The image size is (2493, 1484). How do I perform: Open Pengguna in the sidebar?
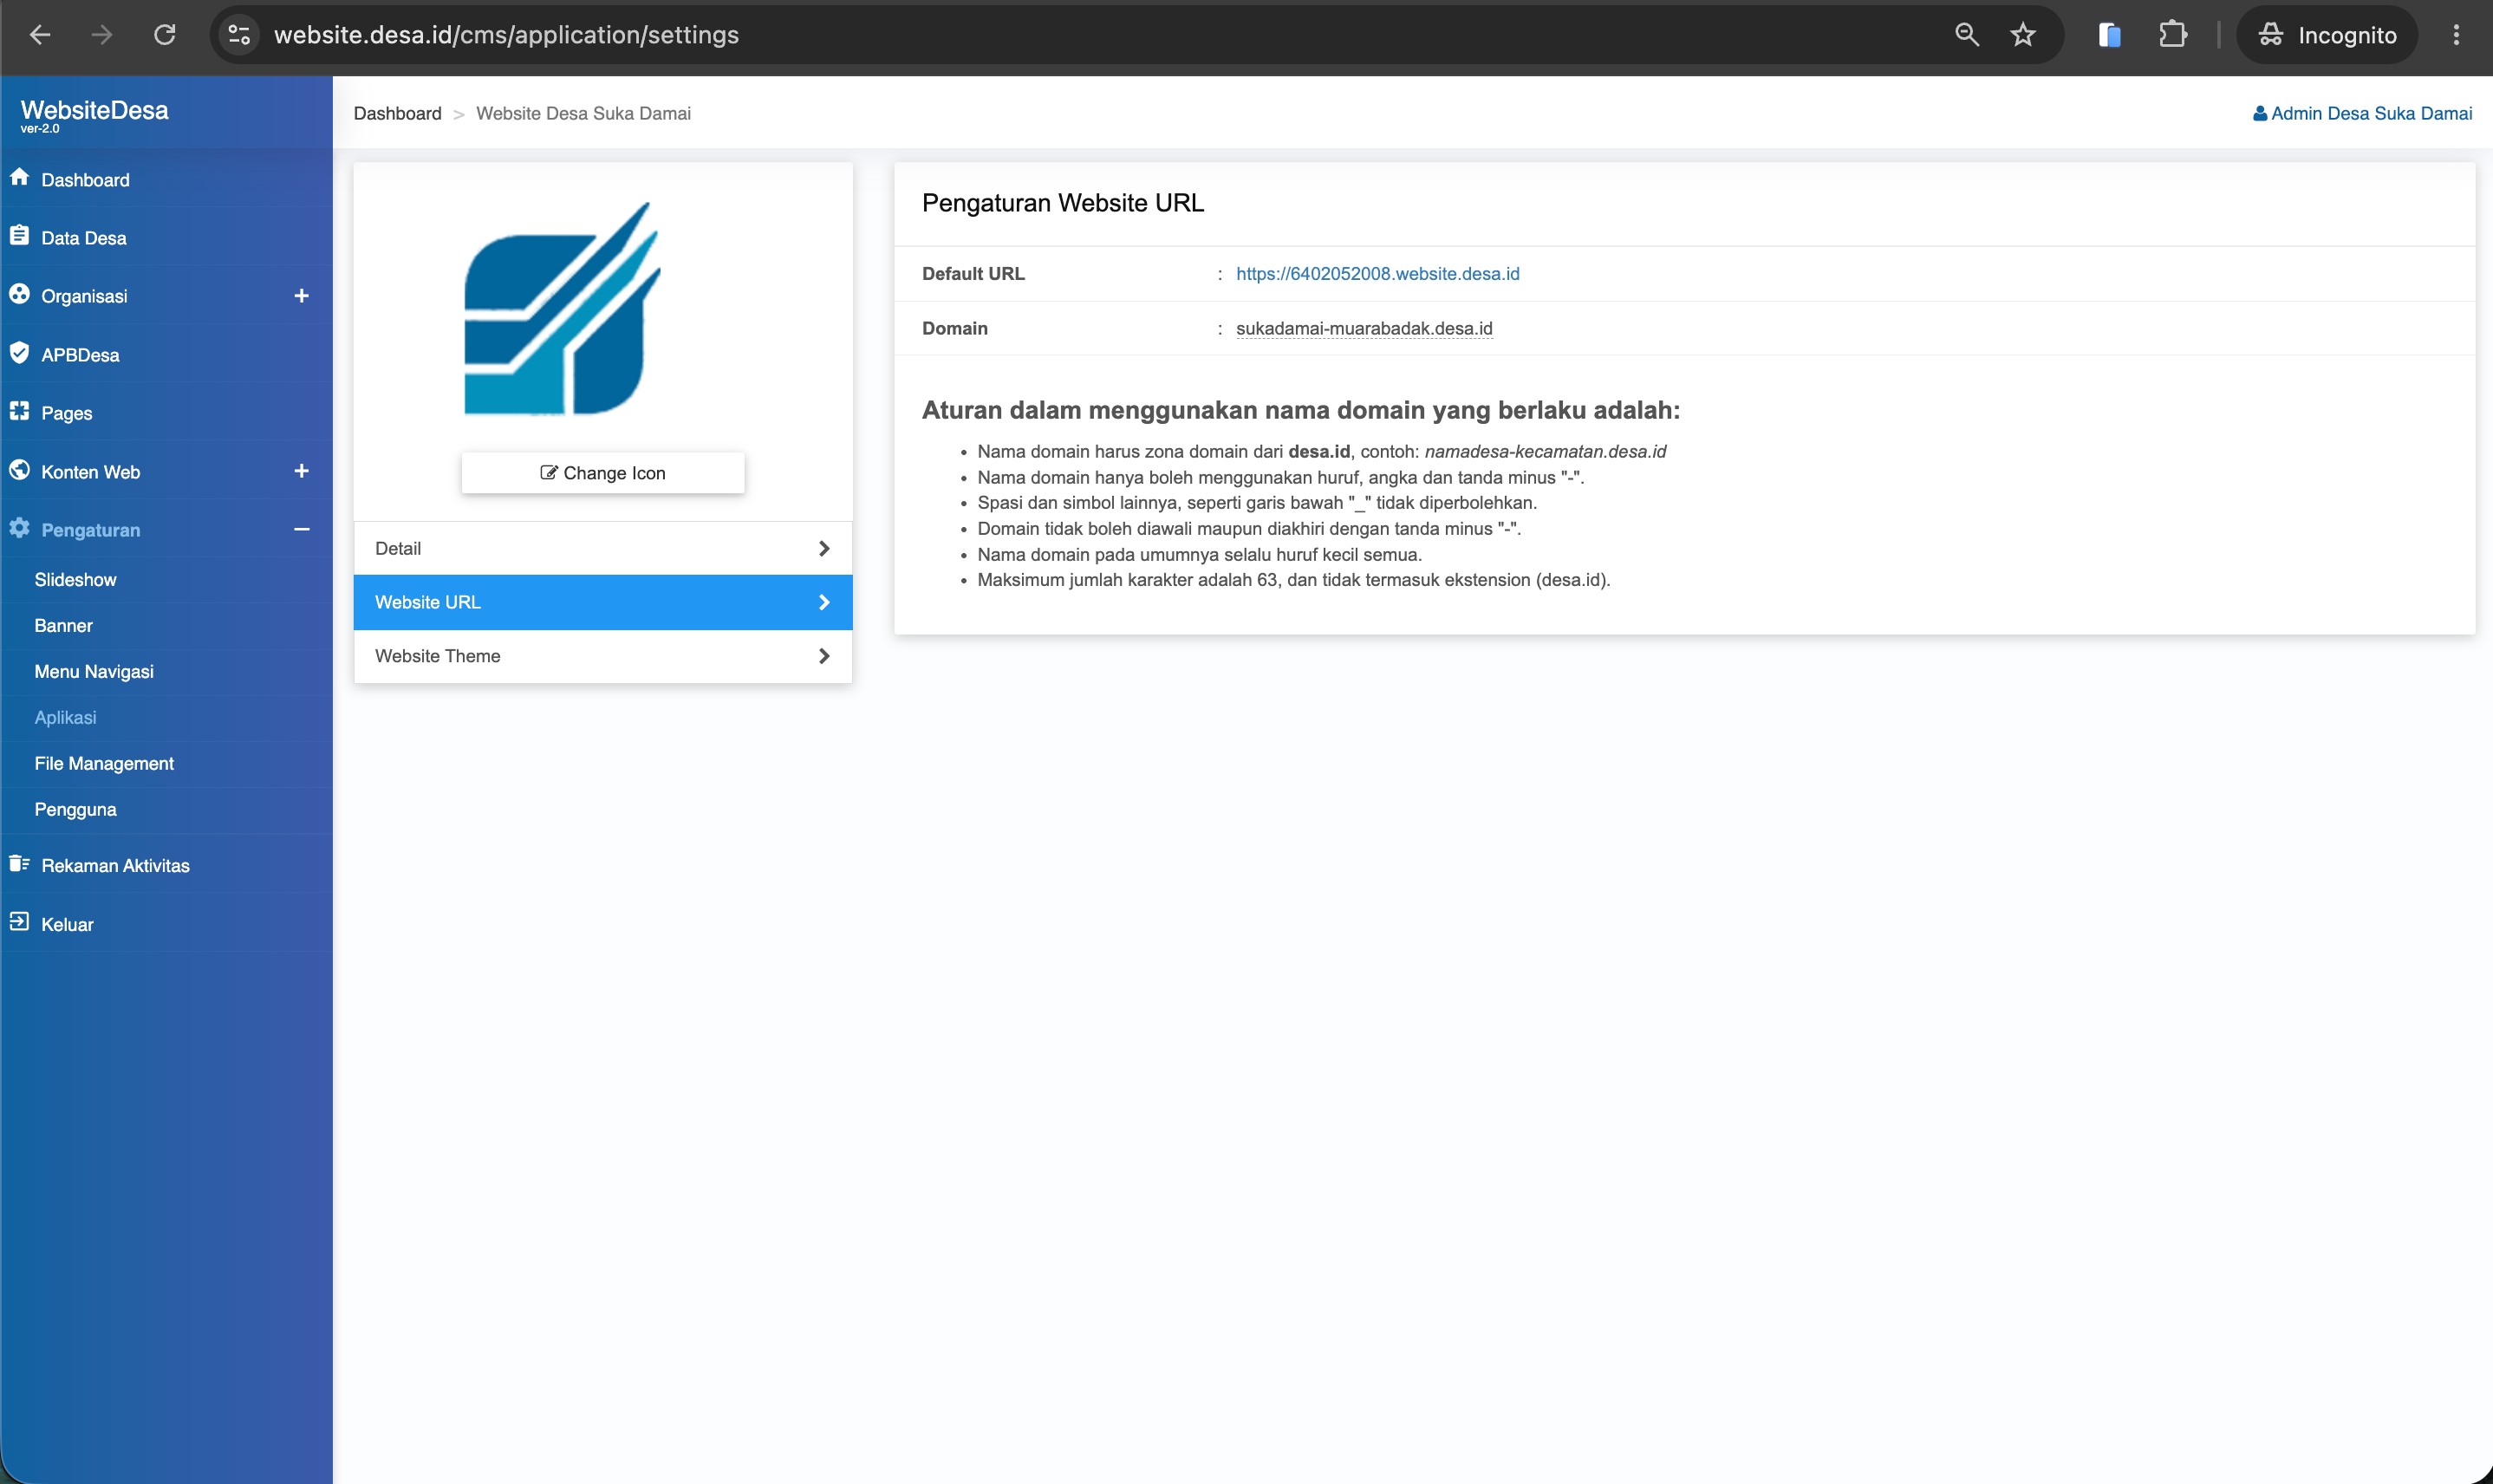[75, 810]
